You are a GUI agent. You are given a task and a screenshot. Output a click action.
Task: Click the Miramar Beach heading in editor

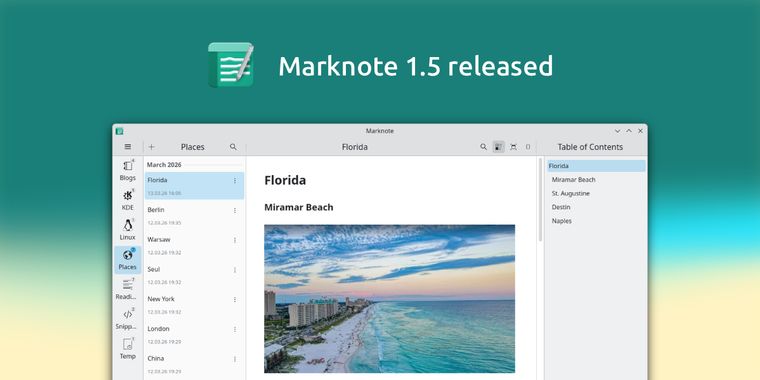click(299, 207)
